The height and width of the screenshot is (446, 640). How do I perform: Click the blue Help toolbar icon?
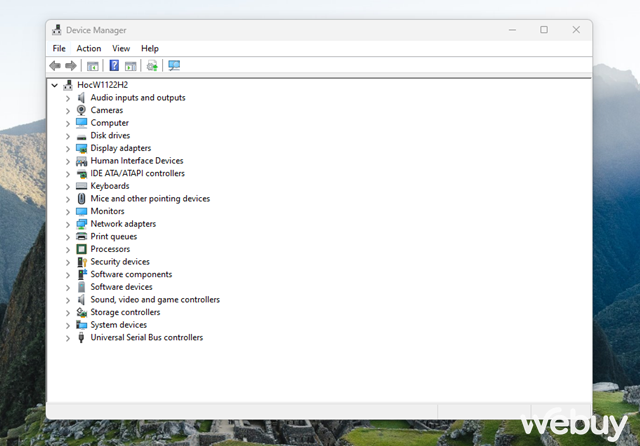(x=114, y=66)
